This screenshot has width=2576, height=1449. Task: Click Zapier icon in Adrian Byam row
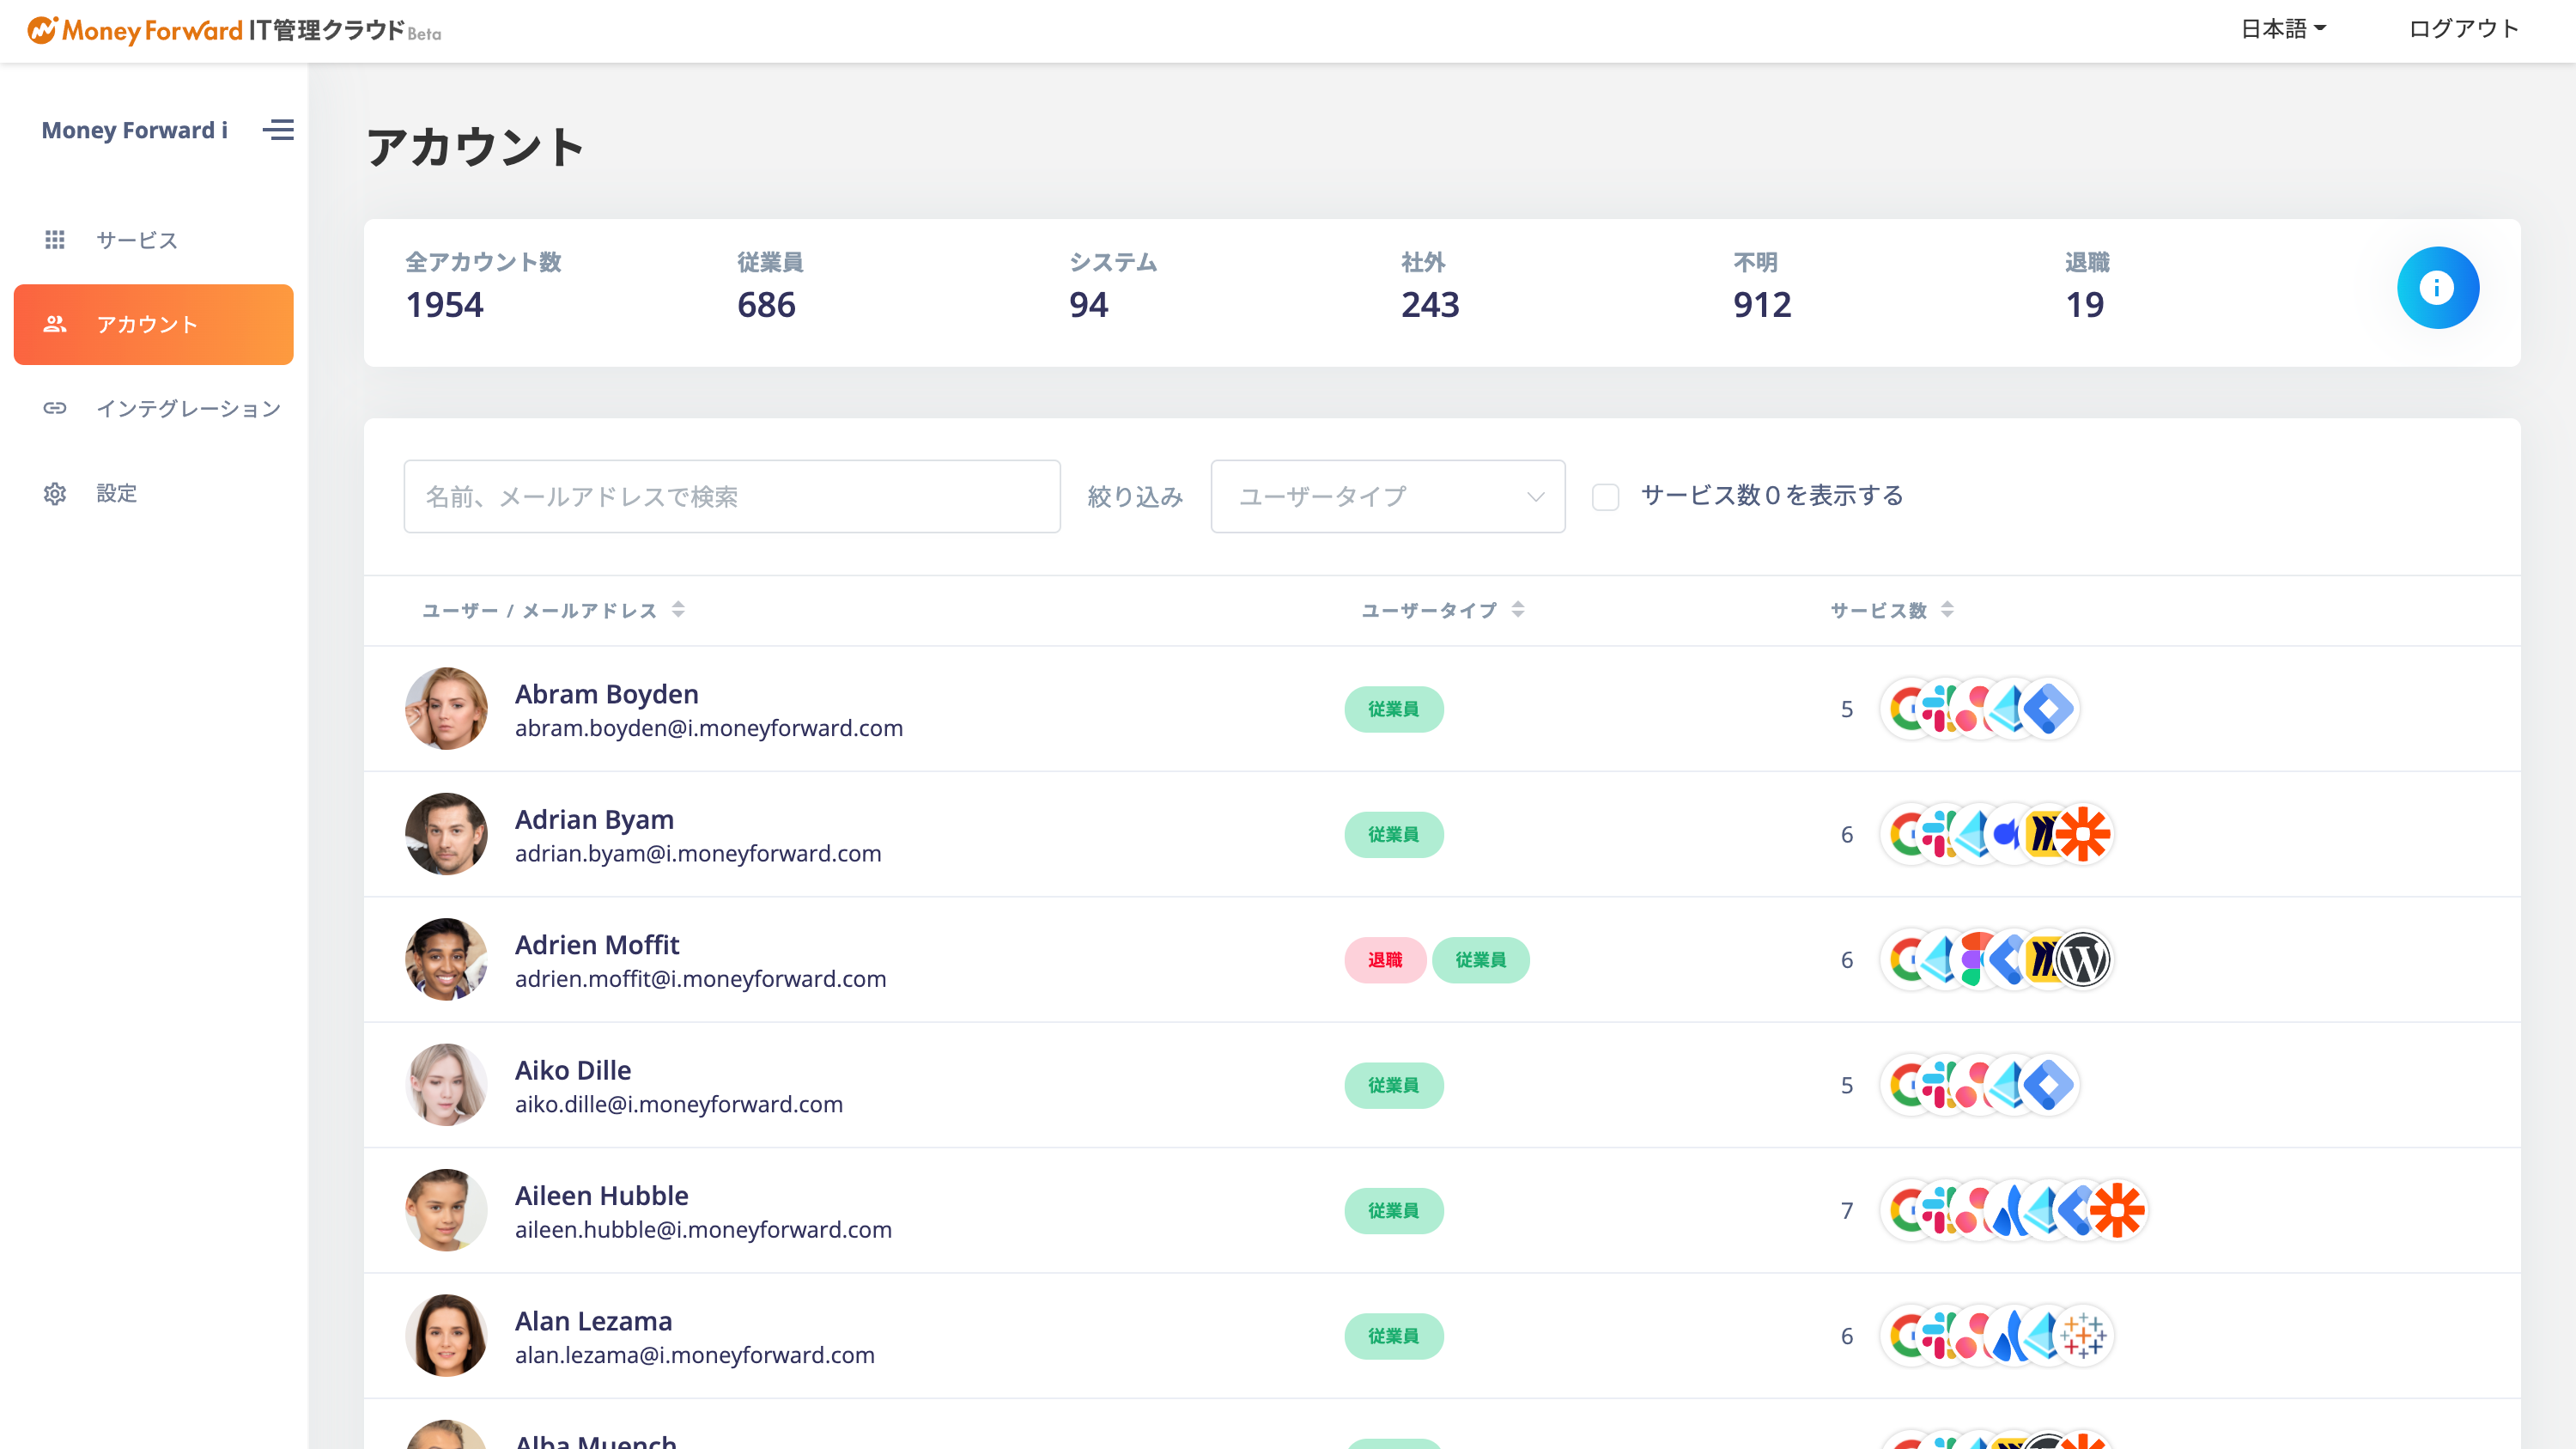(2084, 834)
